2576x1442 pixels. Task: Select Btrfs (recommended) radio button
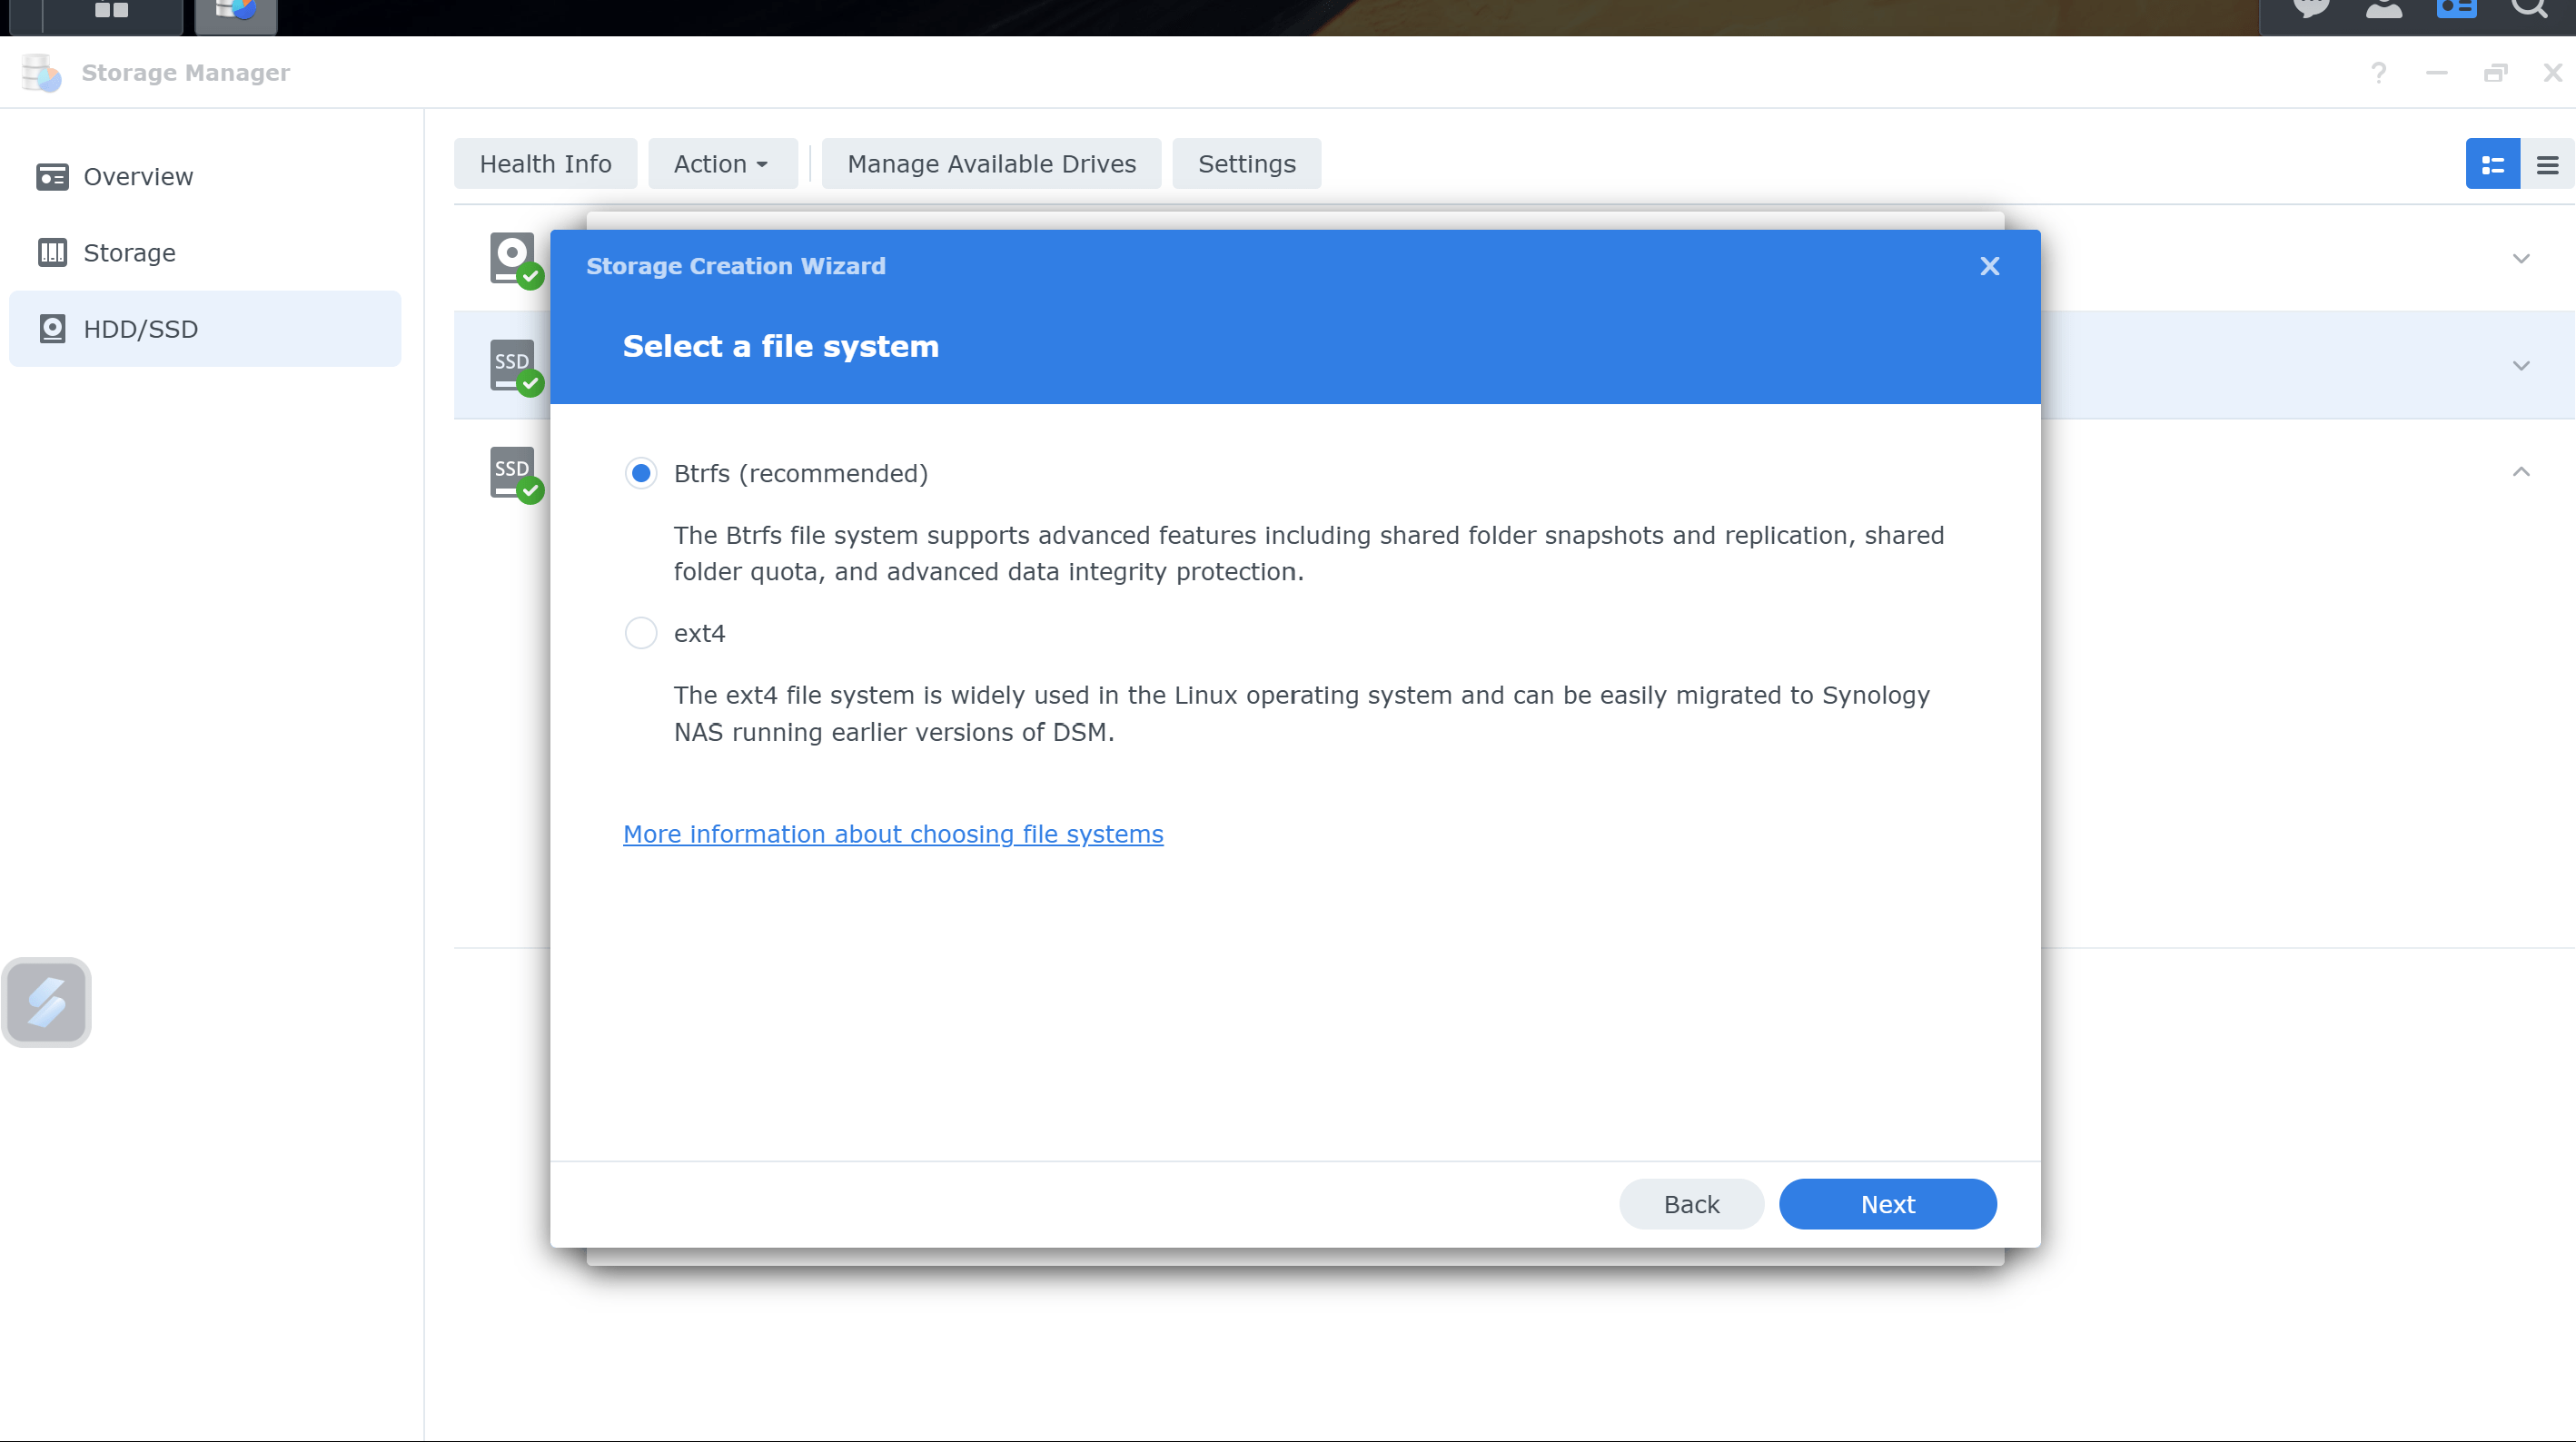tap(641, 473)
